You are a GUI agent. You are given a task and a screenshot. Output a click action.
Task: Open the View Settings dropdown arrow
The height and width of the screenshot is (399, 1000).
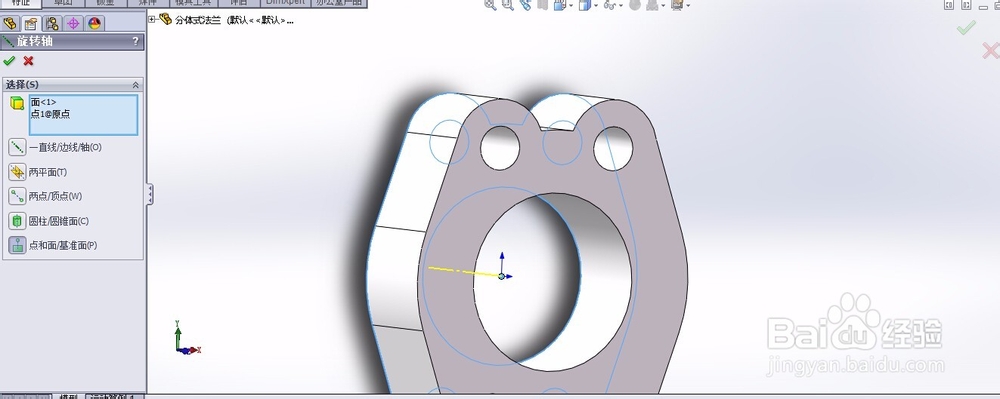pos(689,6)
